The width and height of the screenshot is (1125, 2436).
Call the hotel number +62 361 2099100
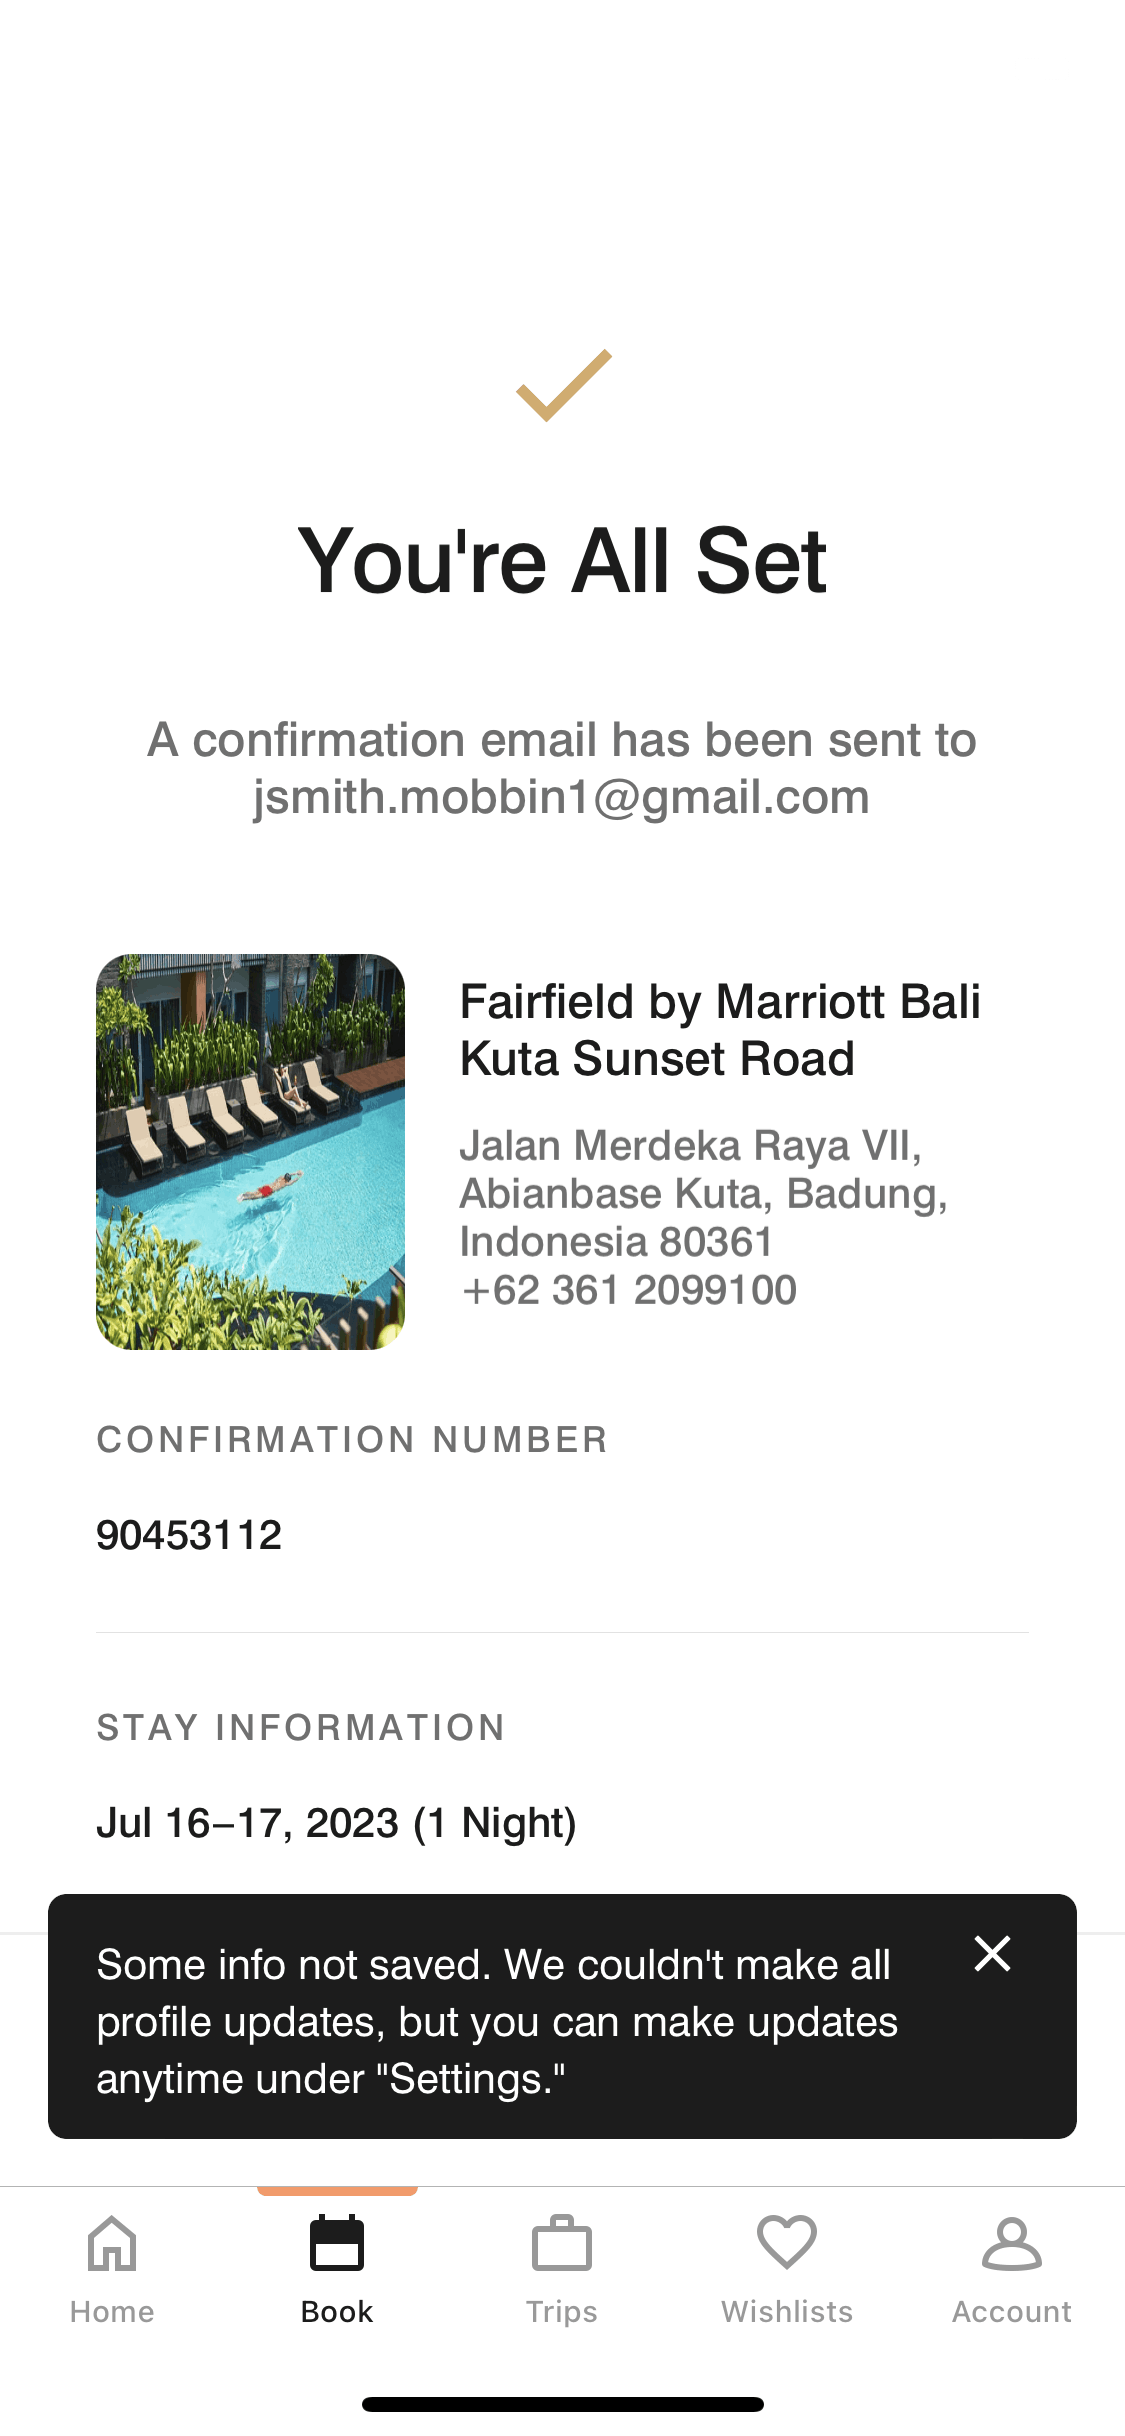(629, 1290)
